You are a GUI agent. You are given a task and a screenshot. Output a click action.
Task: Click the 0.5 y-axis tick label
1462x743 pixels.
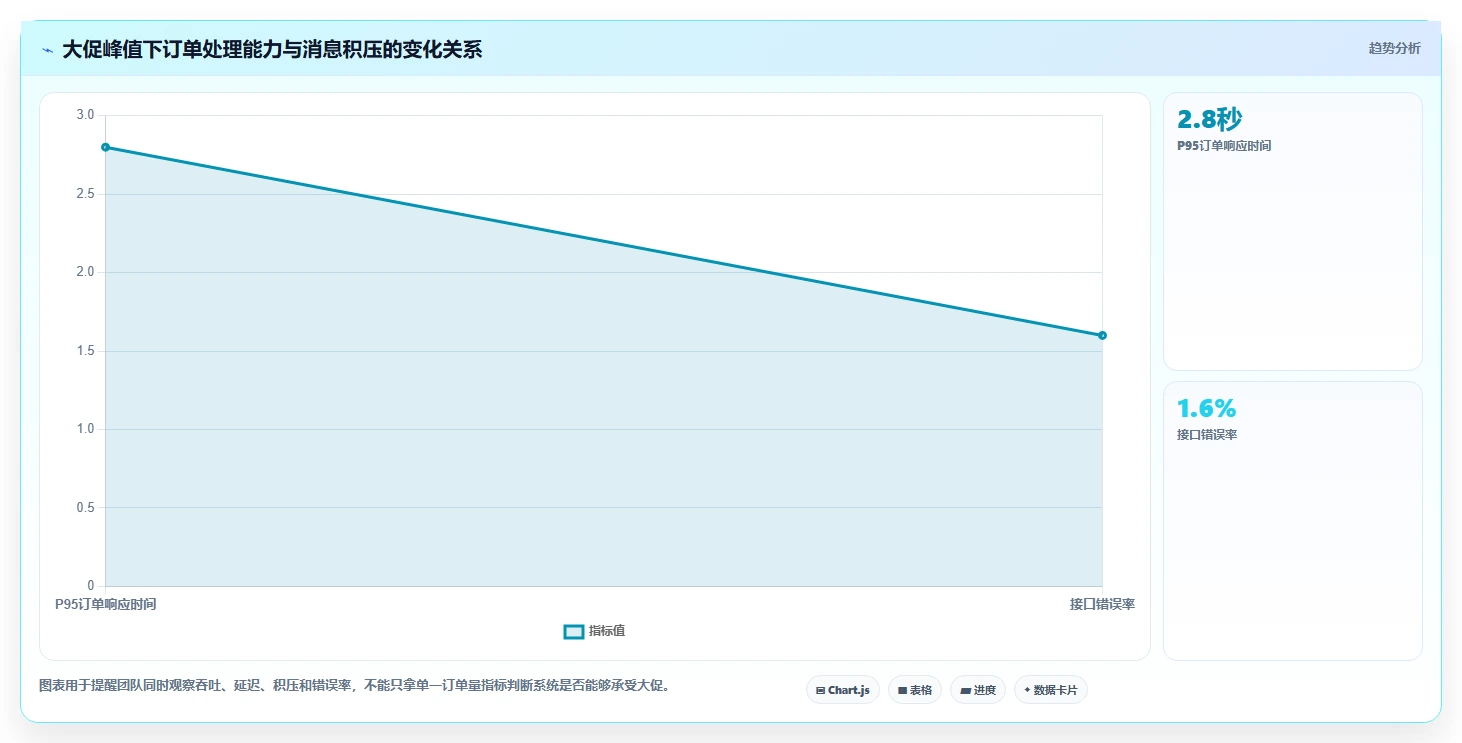tap(85, 508)
